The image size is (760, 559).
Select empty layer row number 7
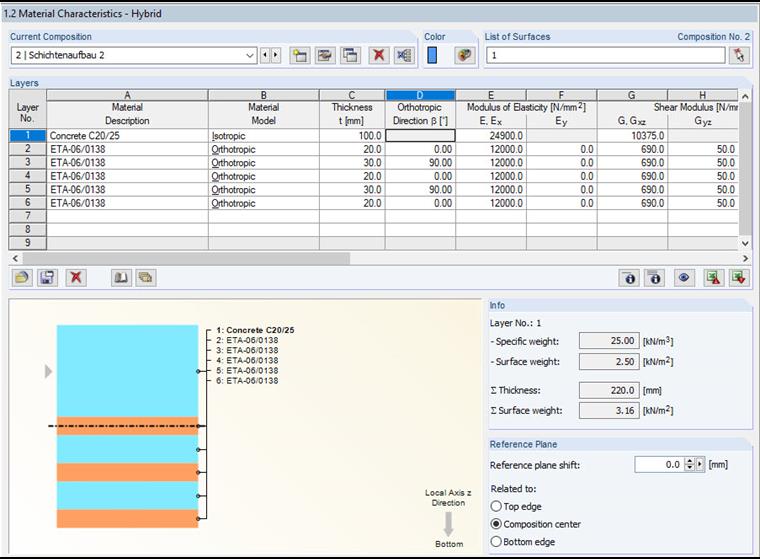pyautogui.click(x=28, y=216)
